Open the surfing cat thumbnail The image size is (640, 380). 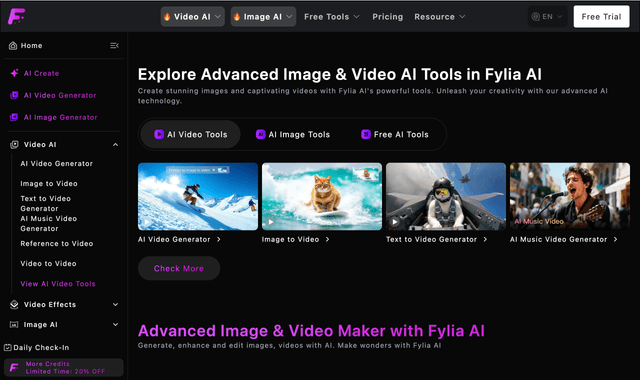click(322, 196)
